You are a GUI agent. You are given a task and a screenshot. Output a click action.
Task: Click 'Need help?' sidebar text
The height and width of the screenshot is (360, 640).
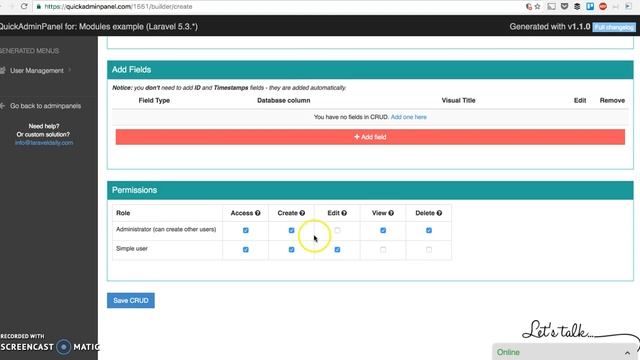pos(44,126)
